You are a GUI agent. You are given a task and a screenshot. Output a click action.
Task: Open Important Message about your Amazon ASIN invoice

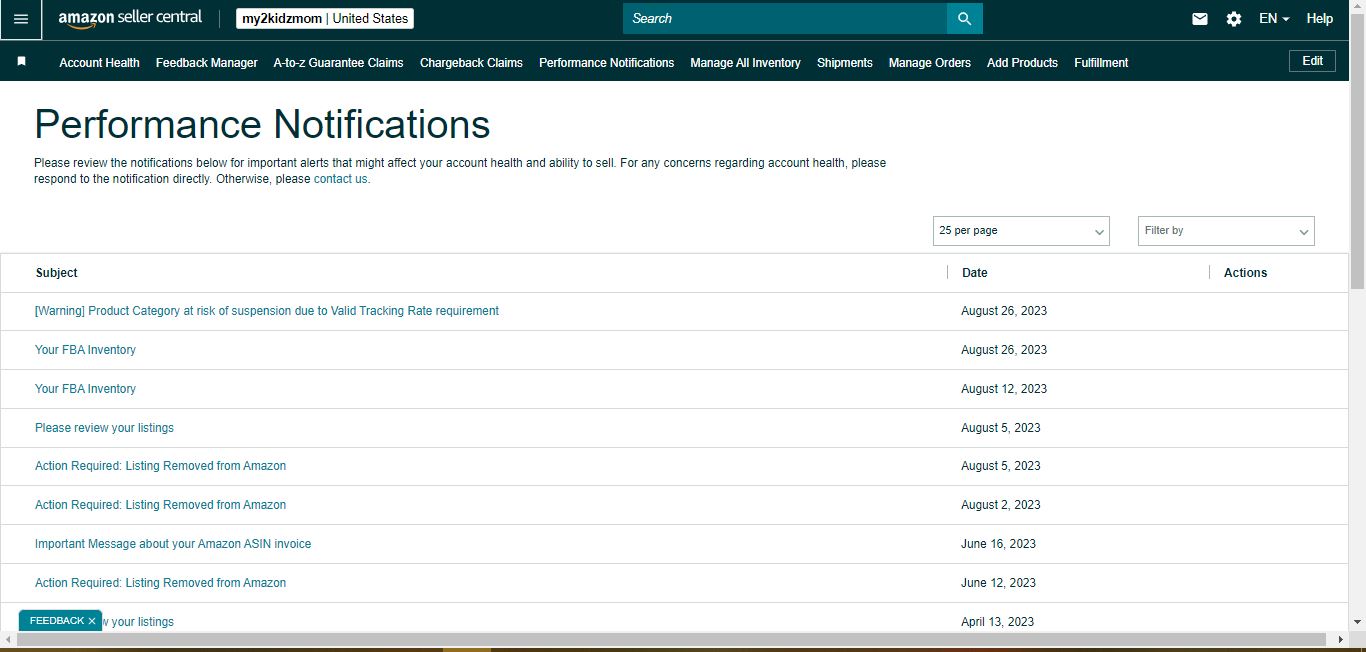173,544
